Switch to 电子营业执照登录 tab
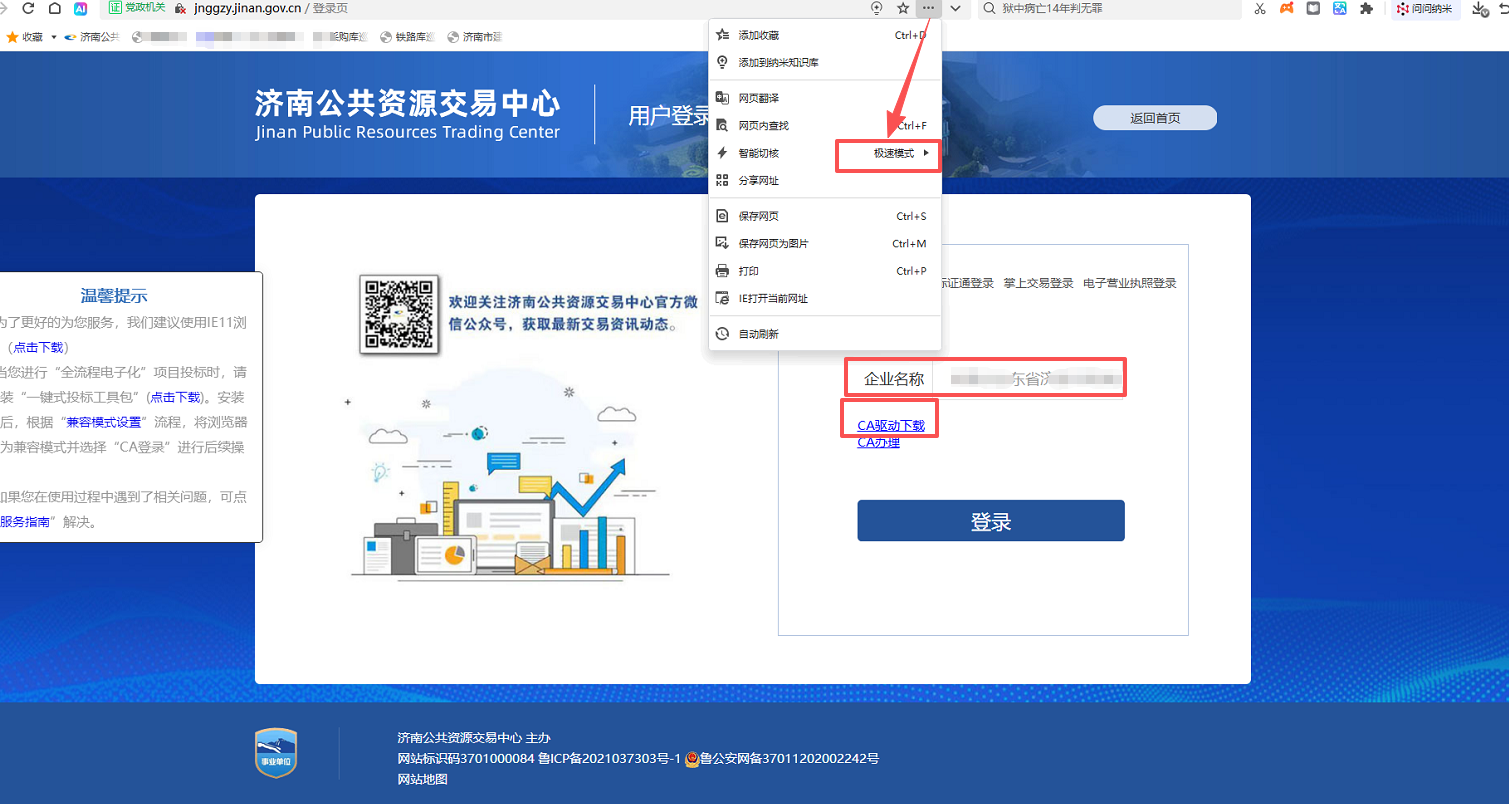 click(x=1129, y=283)
